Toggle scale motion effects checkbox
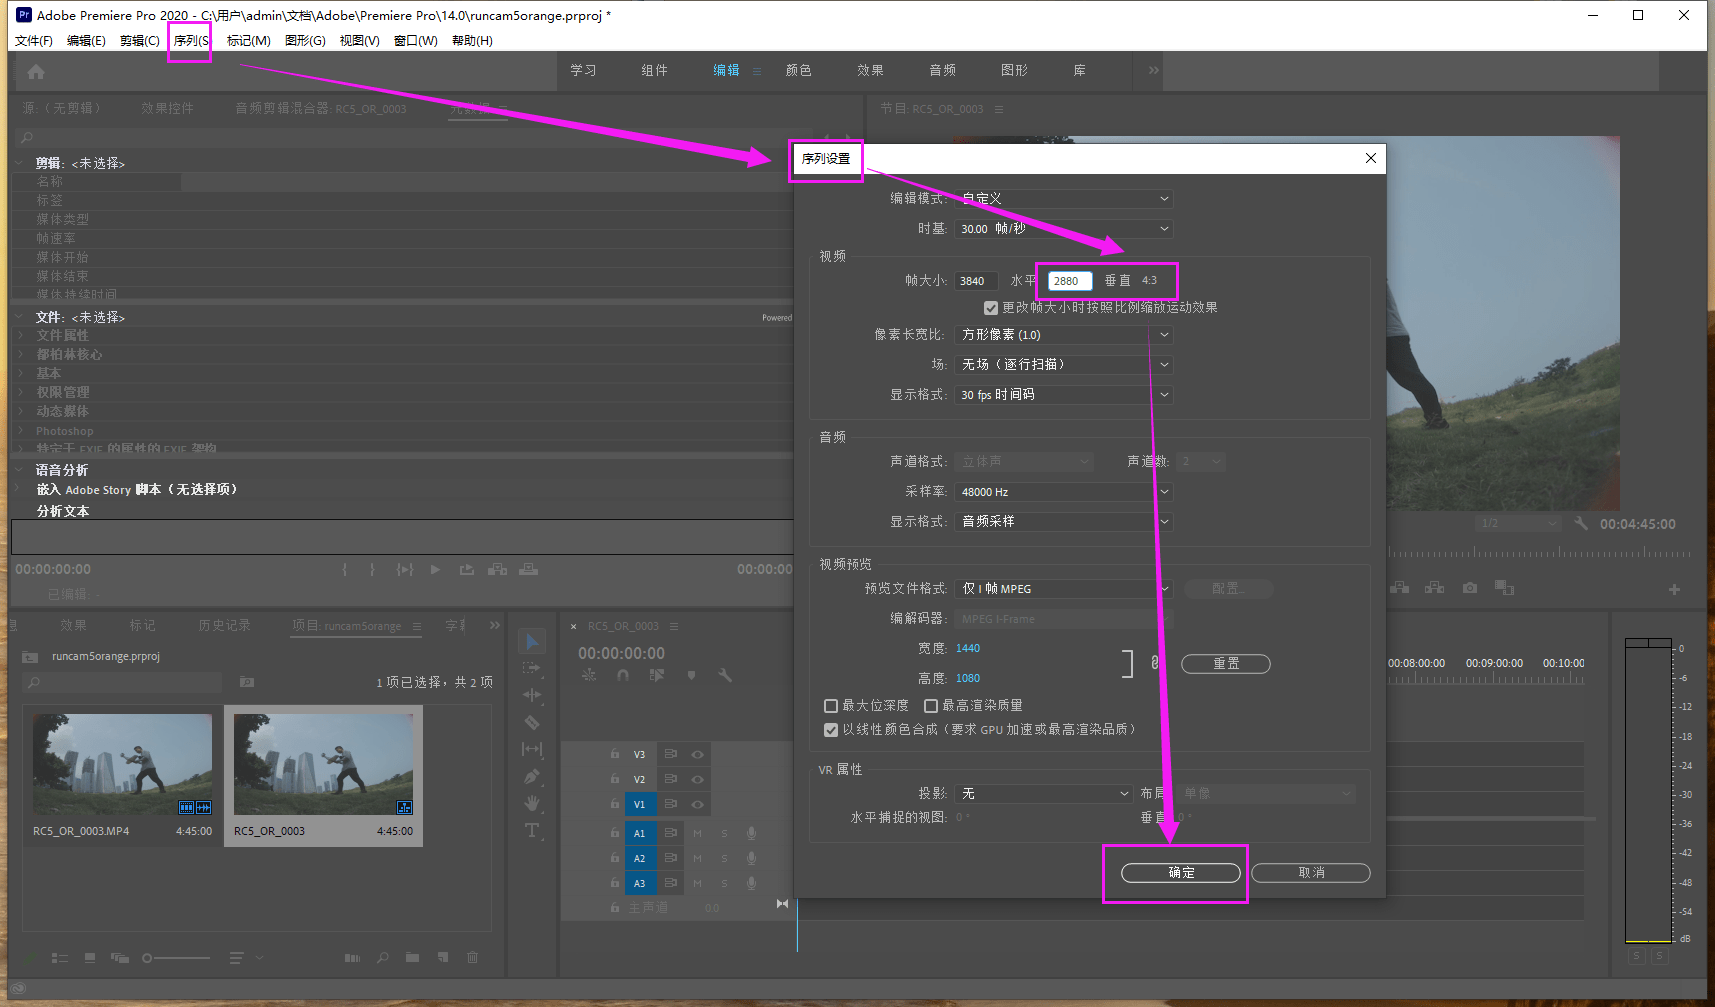1715x1007 pixels. point(991,308)
